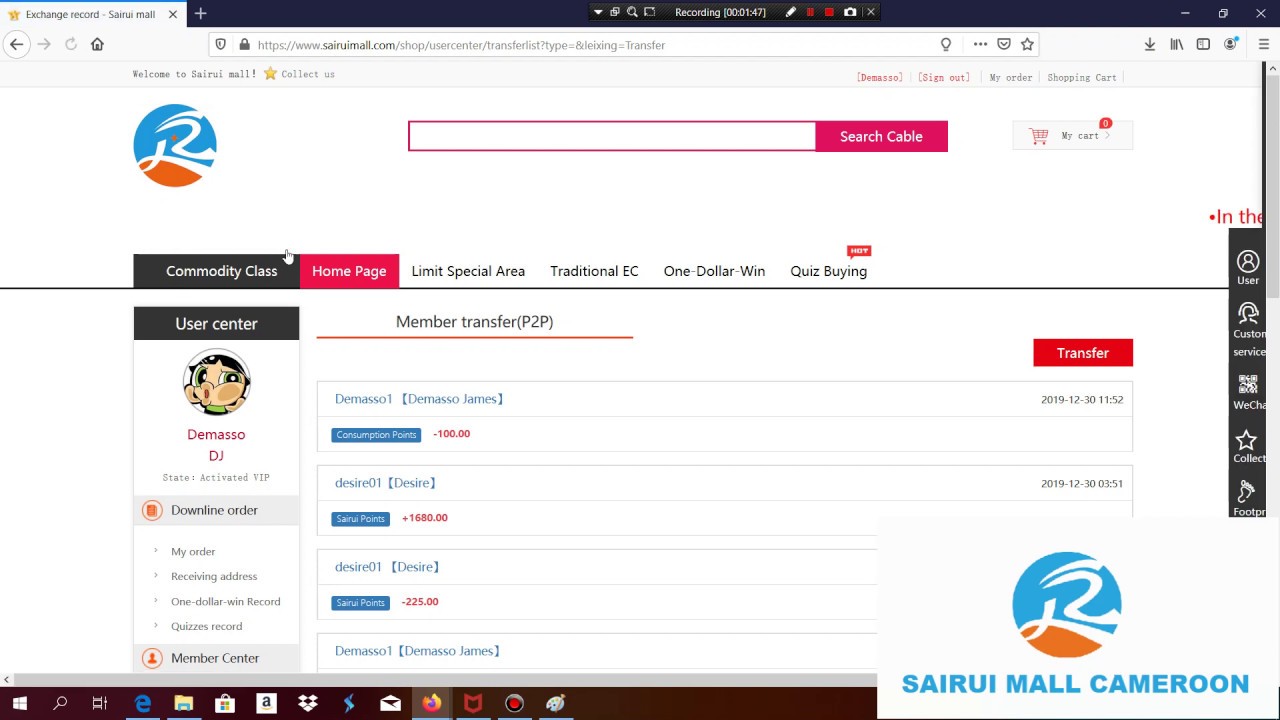Image resolution: width=1280 pixels, height=720 pixels.
Task: Open My order in the sidebar
Action: 193,551
